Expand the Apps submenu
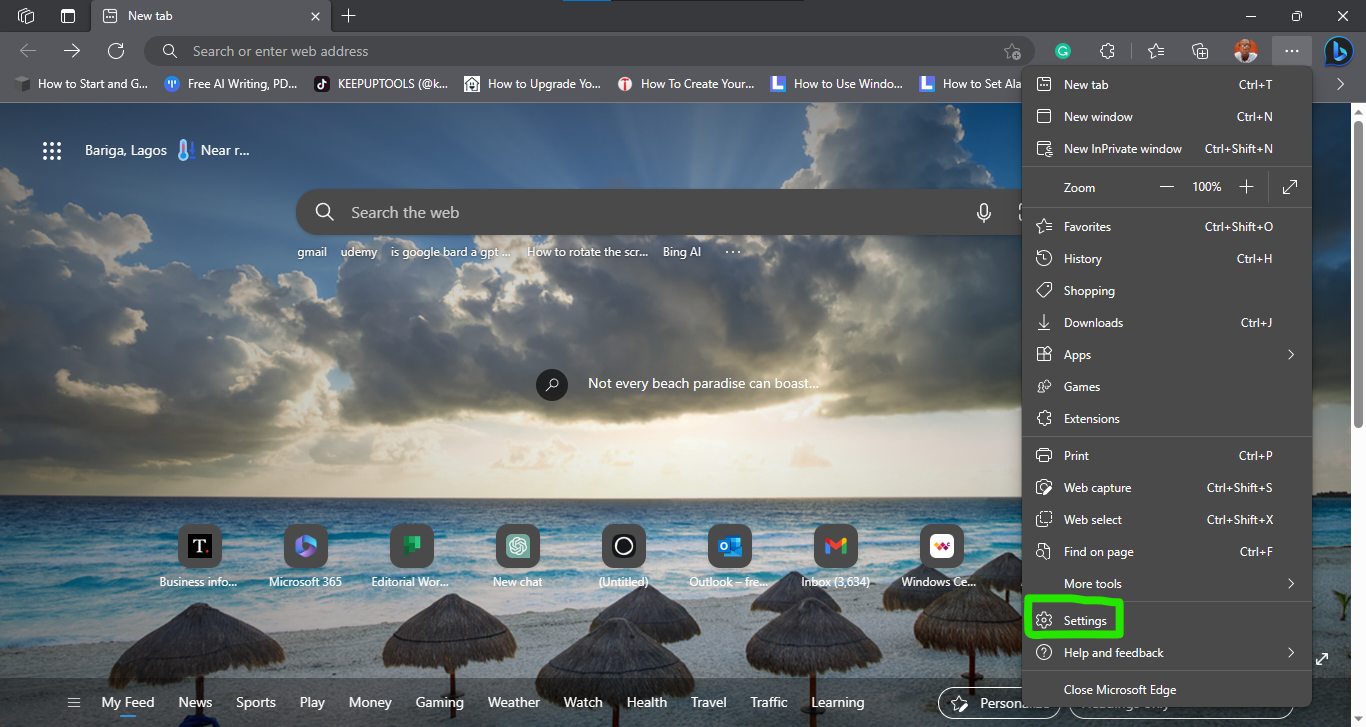 [1166, 355]
